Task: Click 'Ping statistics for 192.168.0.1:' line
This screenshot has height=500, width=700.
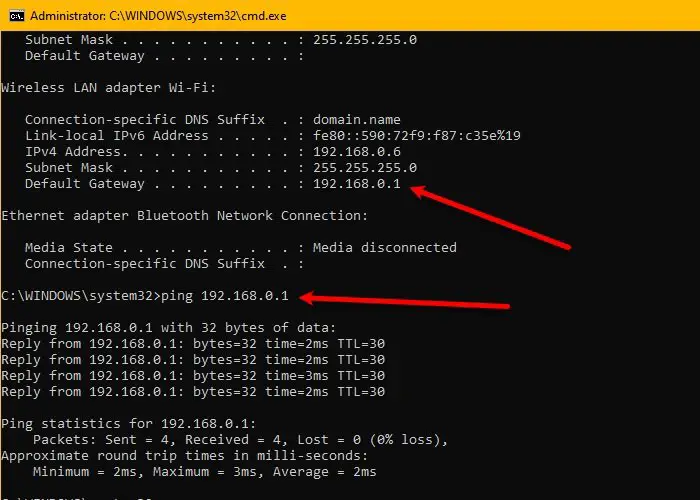Action: click(x=129, y=424)
